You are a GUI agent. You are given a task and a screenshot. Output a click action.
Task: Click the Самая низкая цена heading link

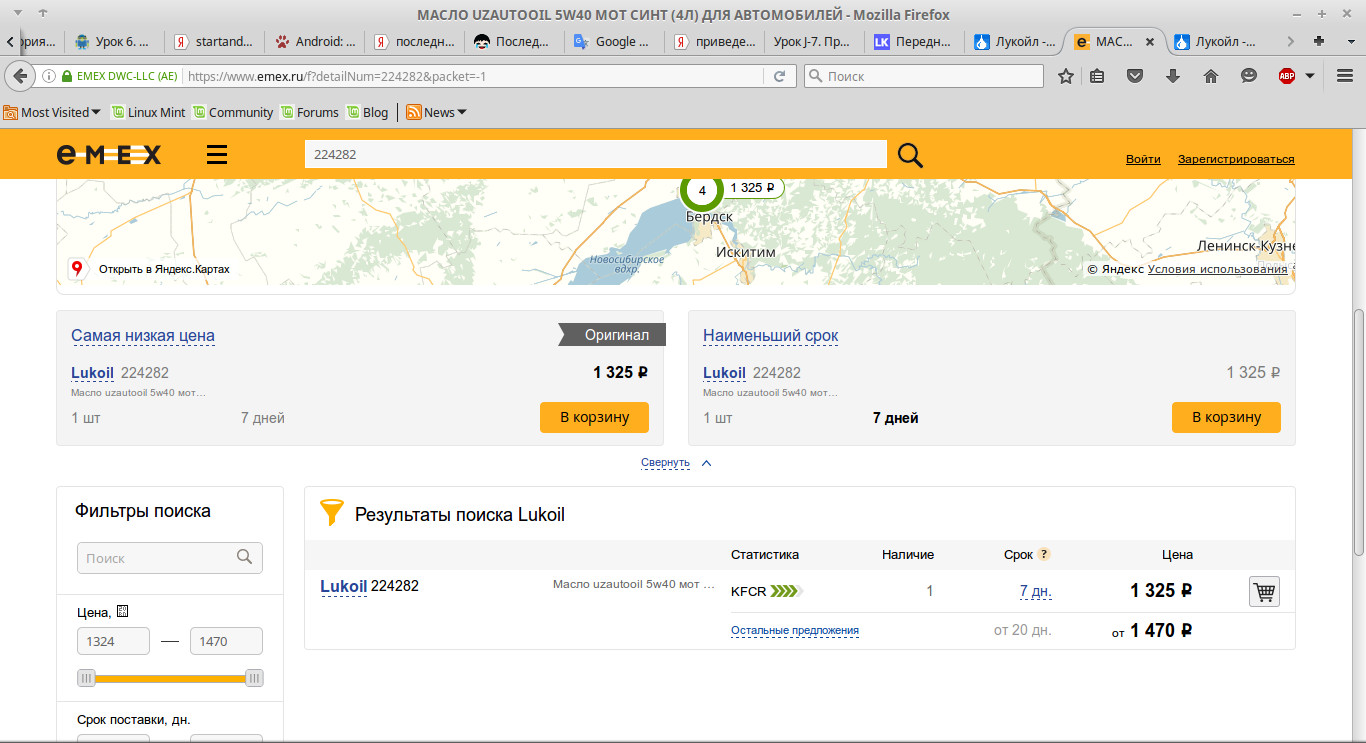click(143, 335)
